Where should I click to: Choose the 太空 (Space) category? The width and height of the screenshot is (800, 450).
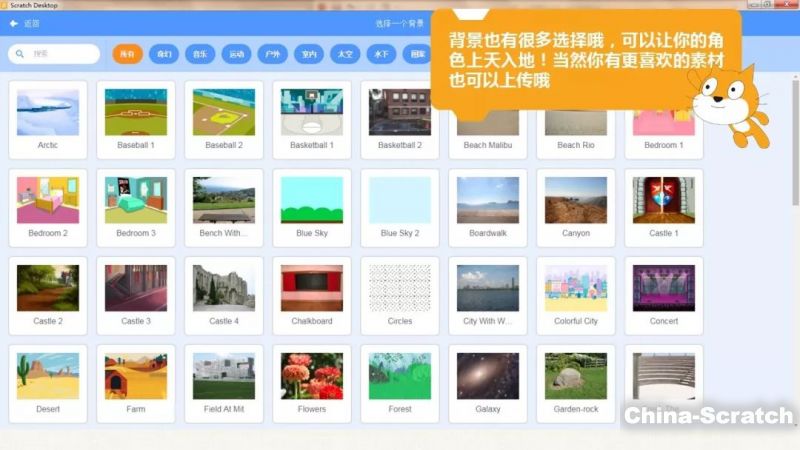[345, 54]
